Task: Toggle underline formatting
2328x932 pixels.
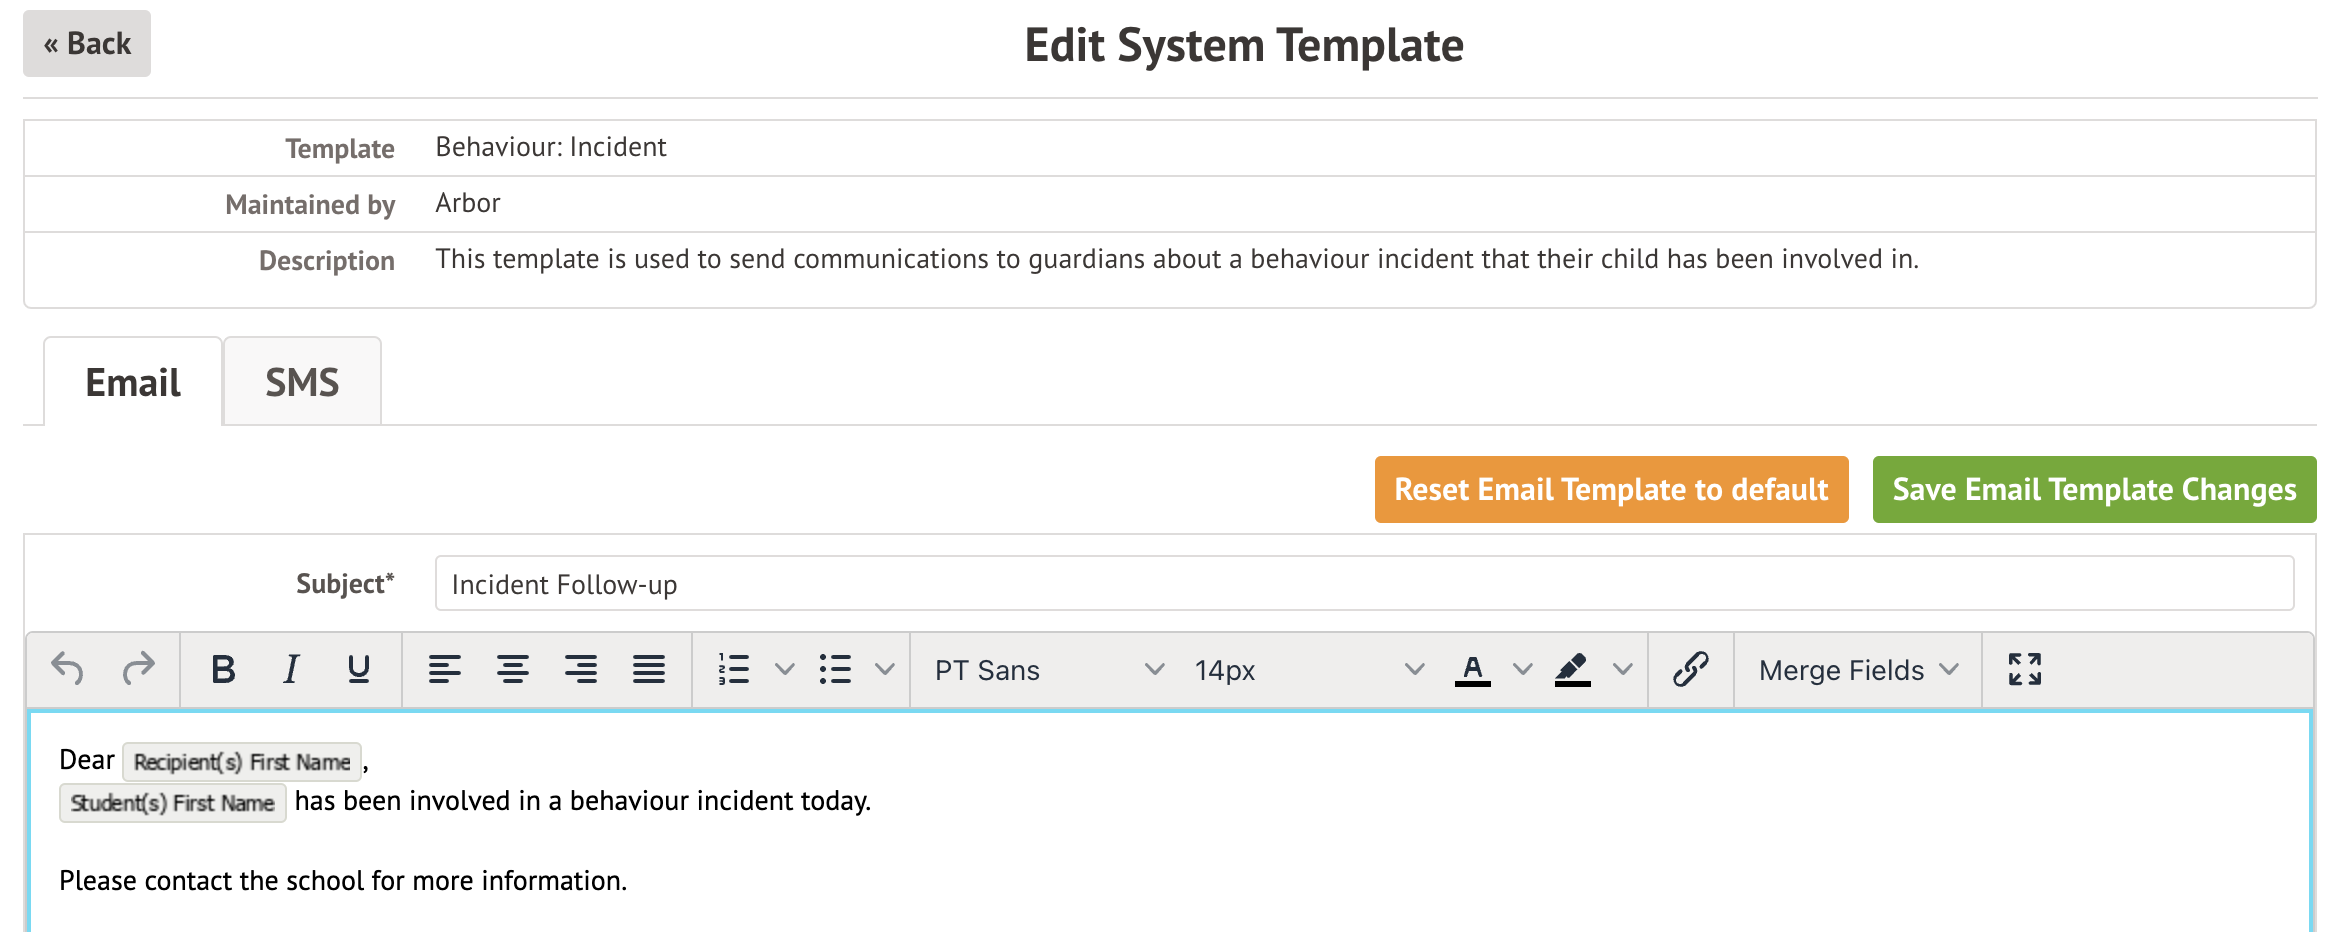Action: [358, 669]
